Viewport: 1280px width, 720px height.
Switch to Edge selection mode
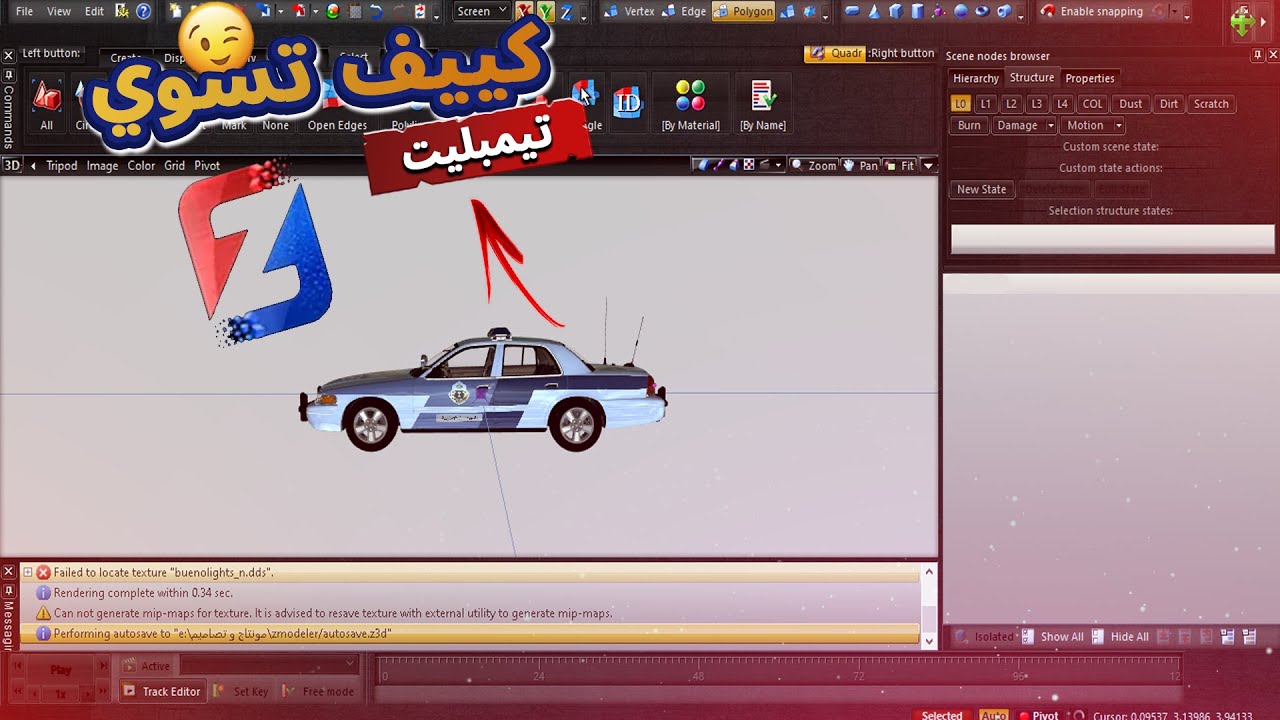(x=684, y=11)
